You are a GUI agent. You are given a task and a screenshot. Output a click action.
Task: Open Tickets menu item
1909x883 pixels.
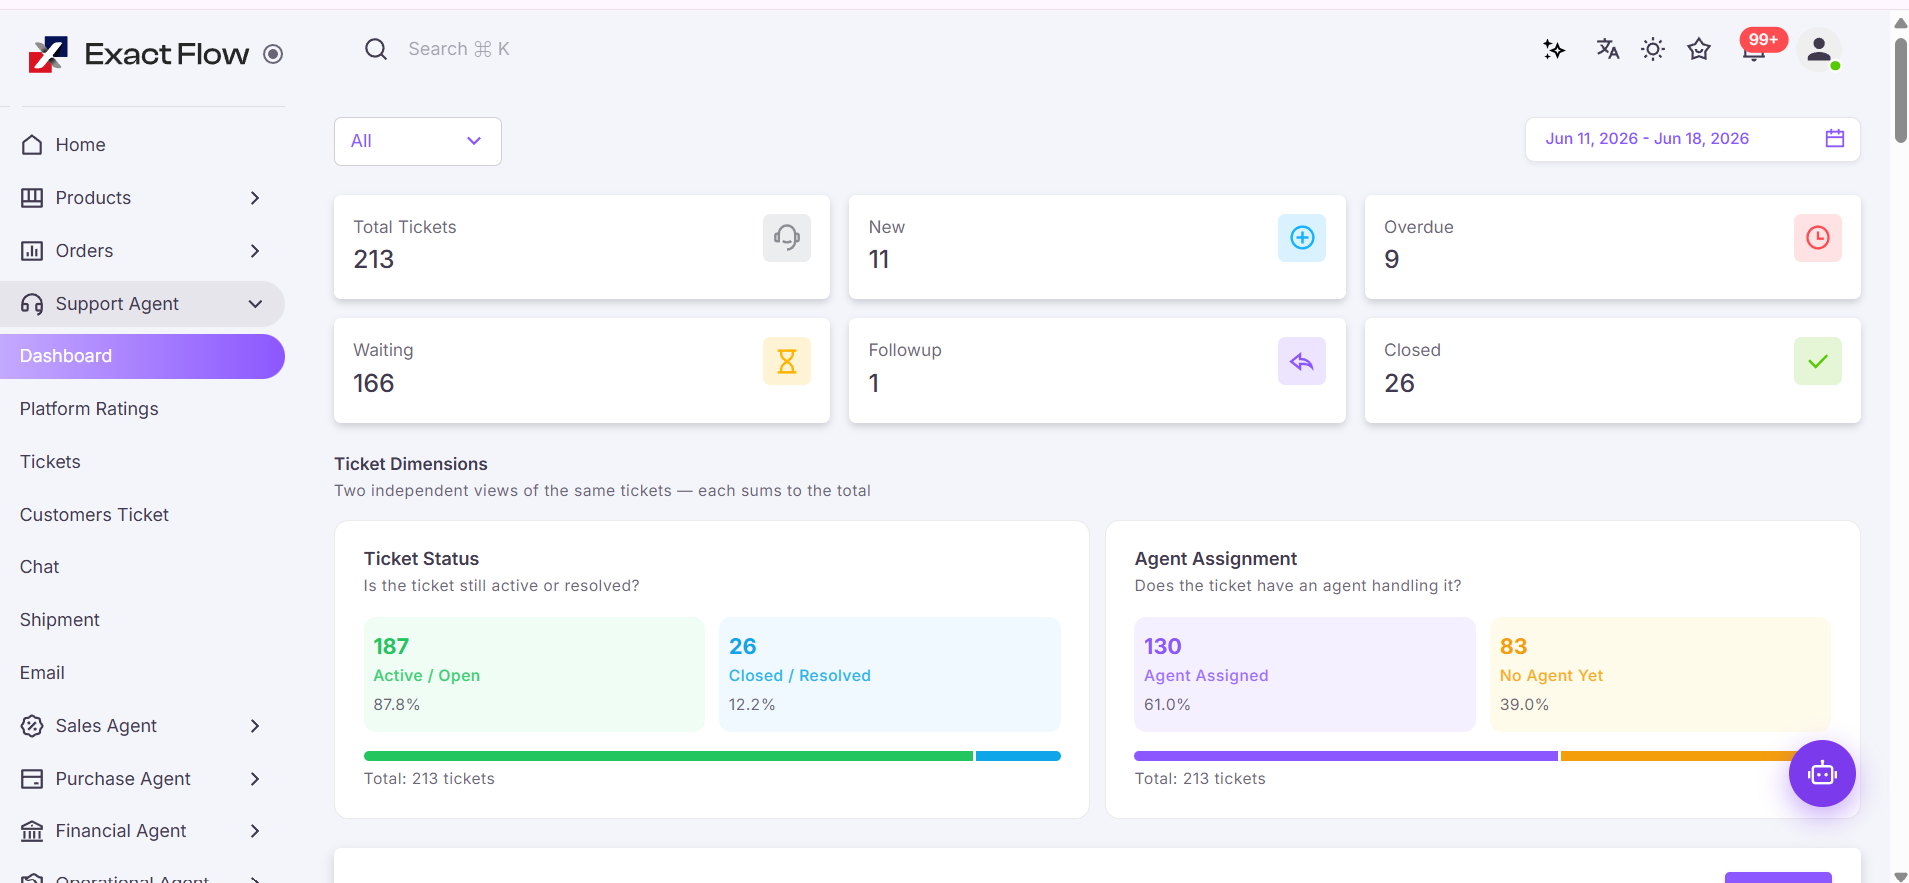[x=50, y=462]
